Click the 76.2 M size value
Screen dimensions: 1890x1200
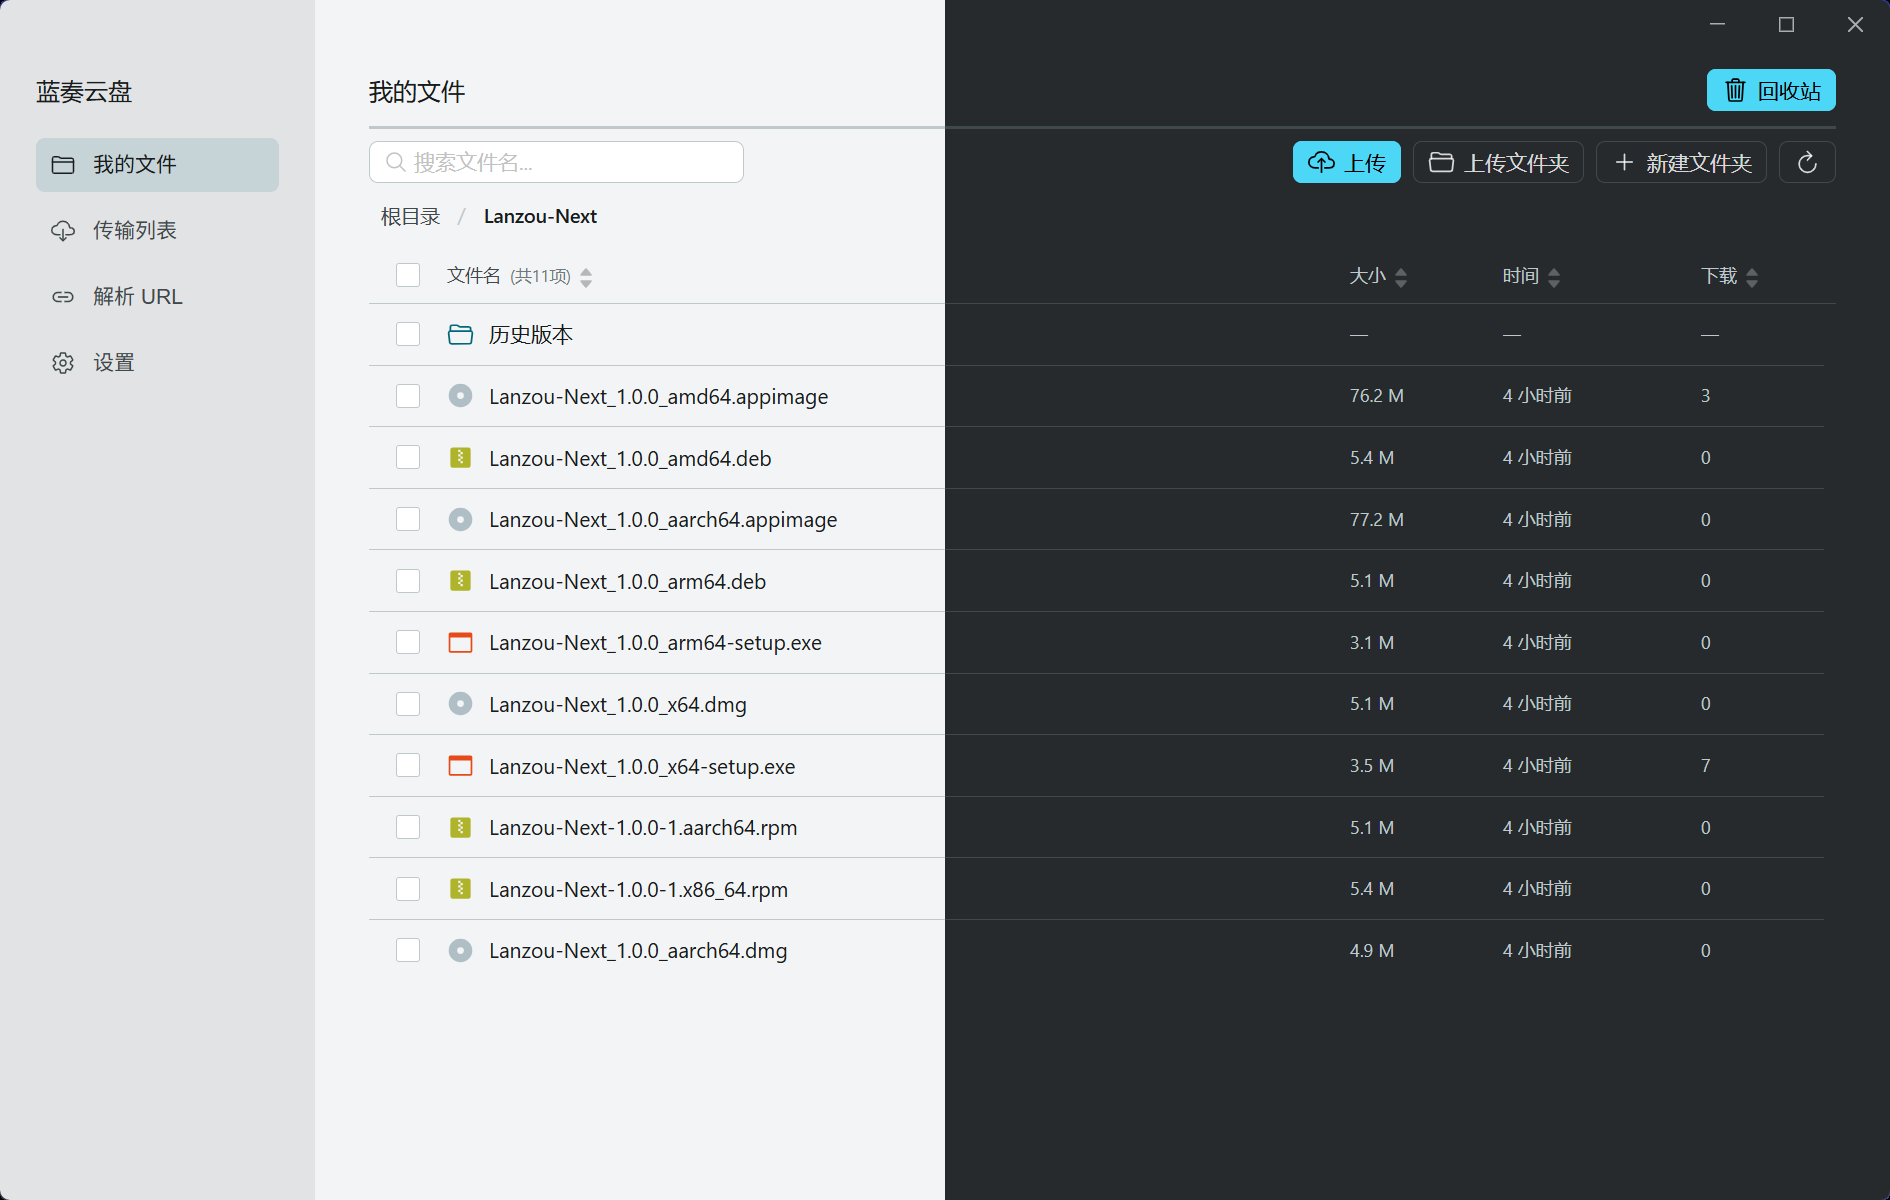[1376, 396]
